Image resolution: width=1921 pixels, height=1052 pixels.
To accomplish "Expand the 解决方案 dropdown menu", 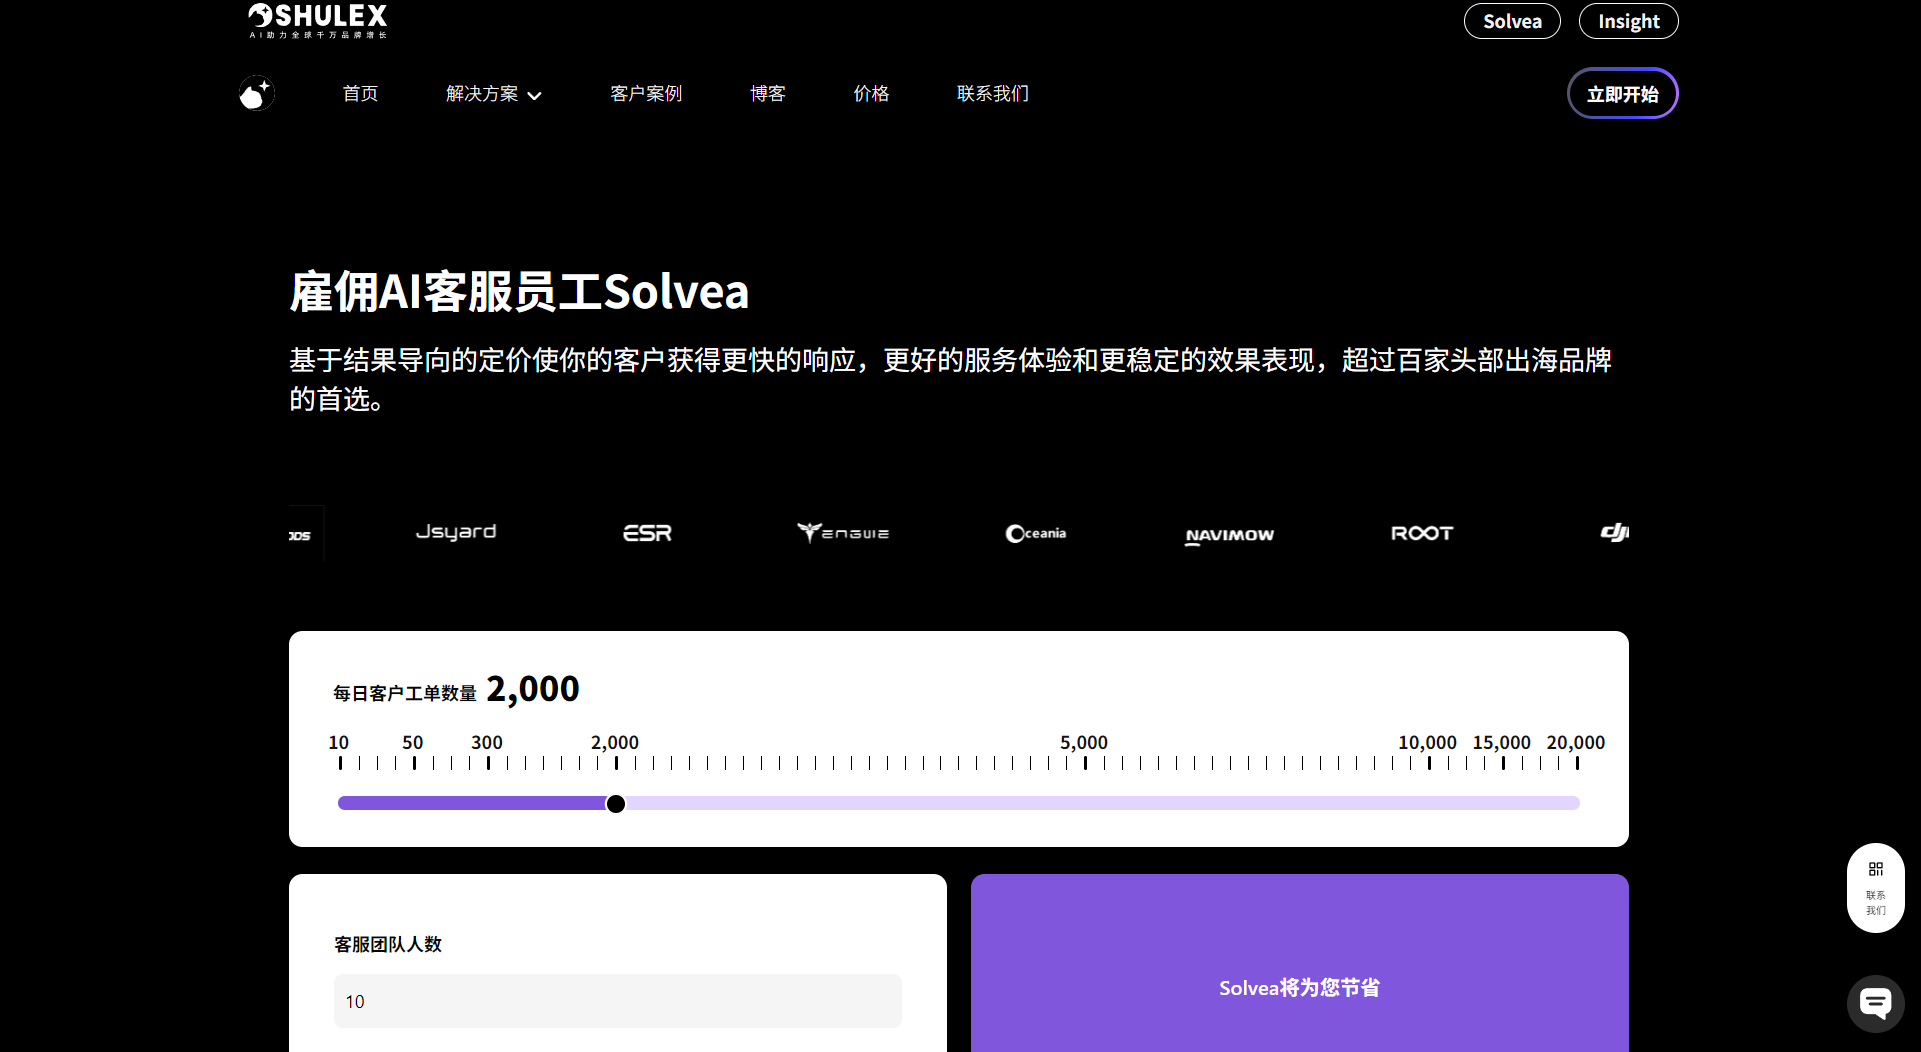I will [x=483, y=93].
